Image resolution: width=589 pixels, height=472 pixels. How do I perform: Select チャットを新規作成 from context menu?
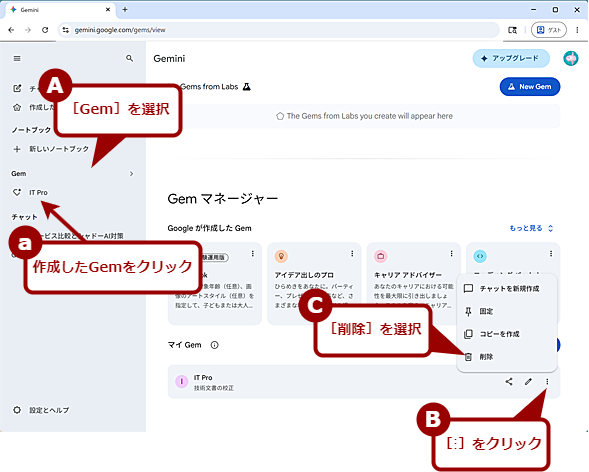coord(507,288)
